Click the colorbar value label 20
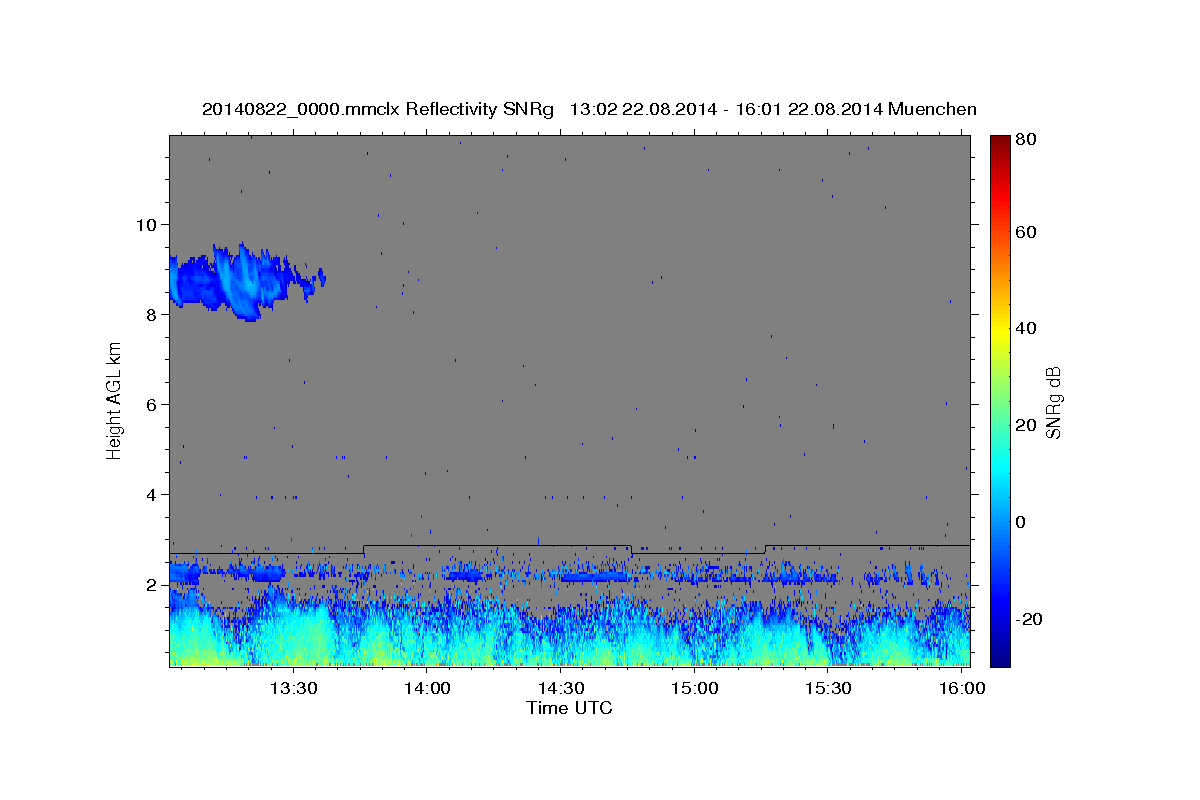 point(1027,425)
